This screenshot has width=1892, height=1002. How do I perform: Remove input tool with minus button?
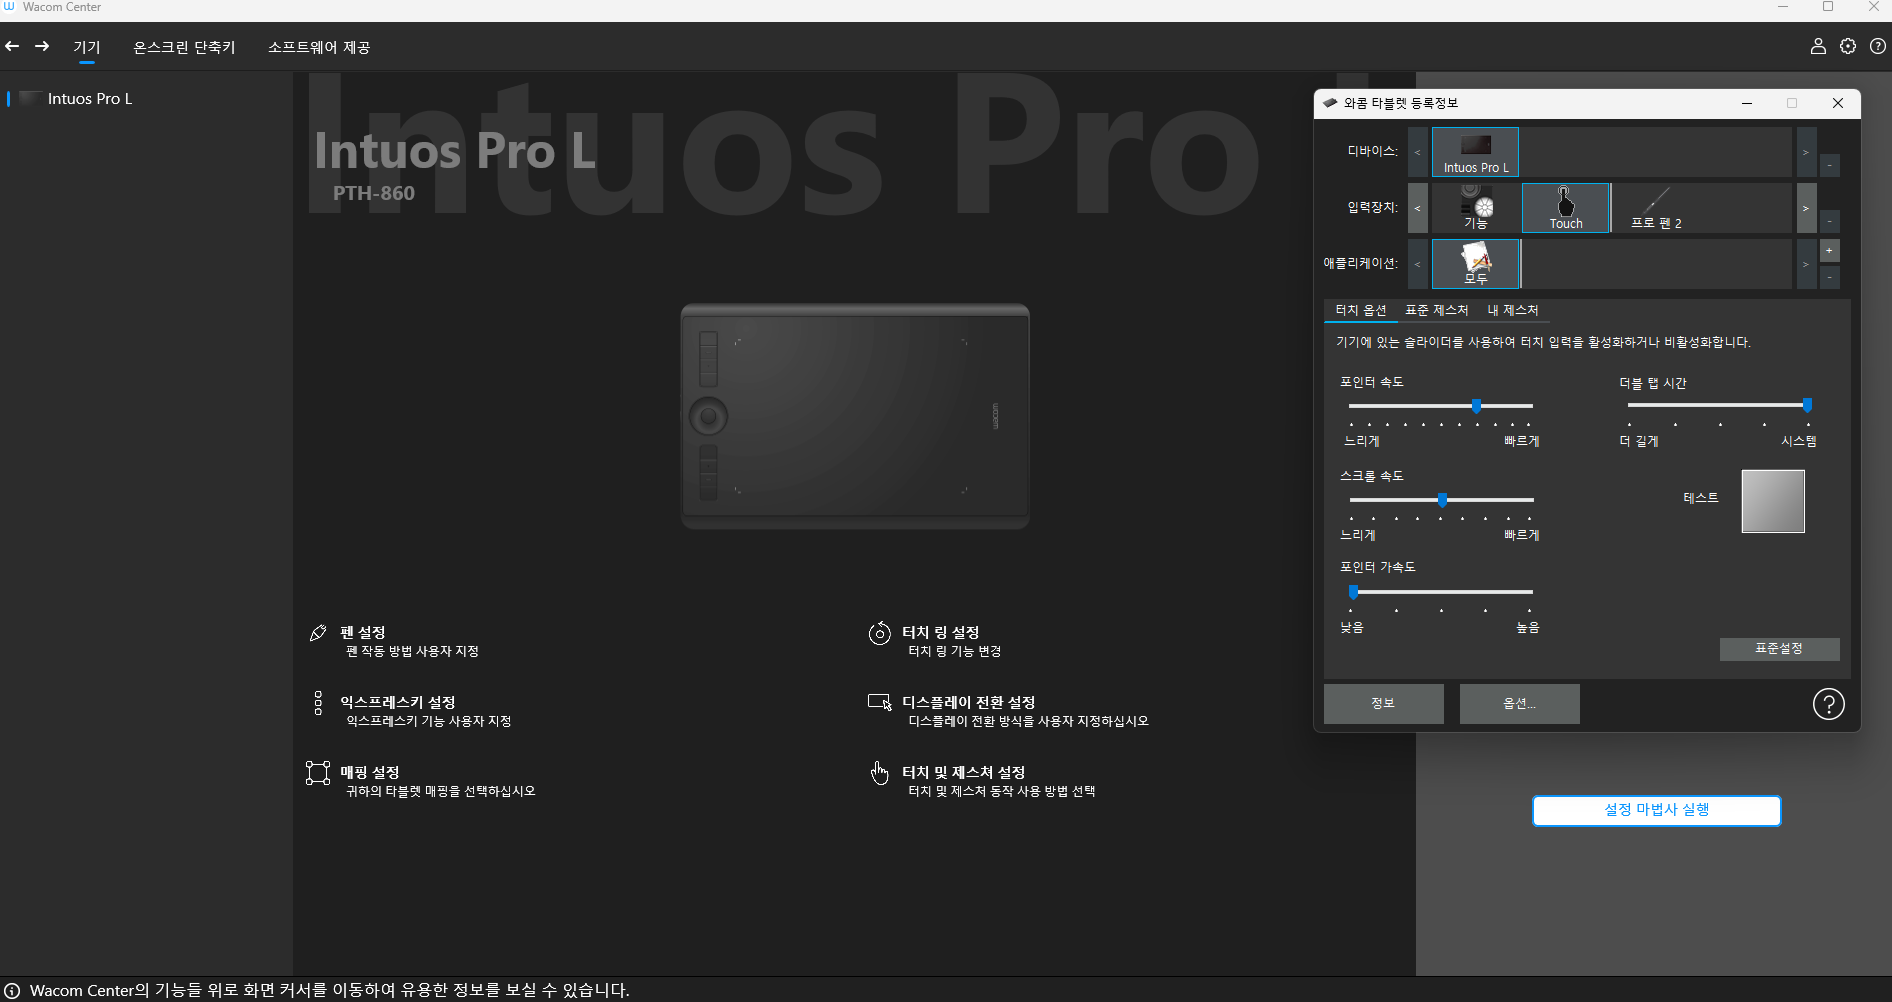pyautogui.click(x=1830, y=220)
